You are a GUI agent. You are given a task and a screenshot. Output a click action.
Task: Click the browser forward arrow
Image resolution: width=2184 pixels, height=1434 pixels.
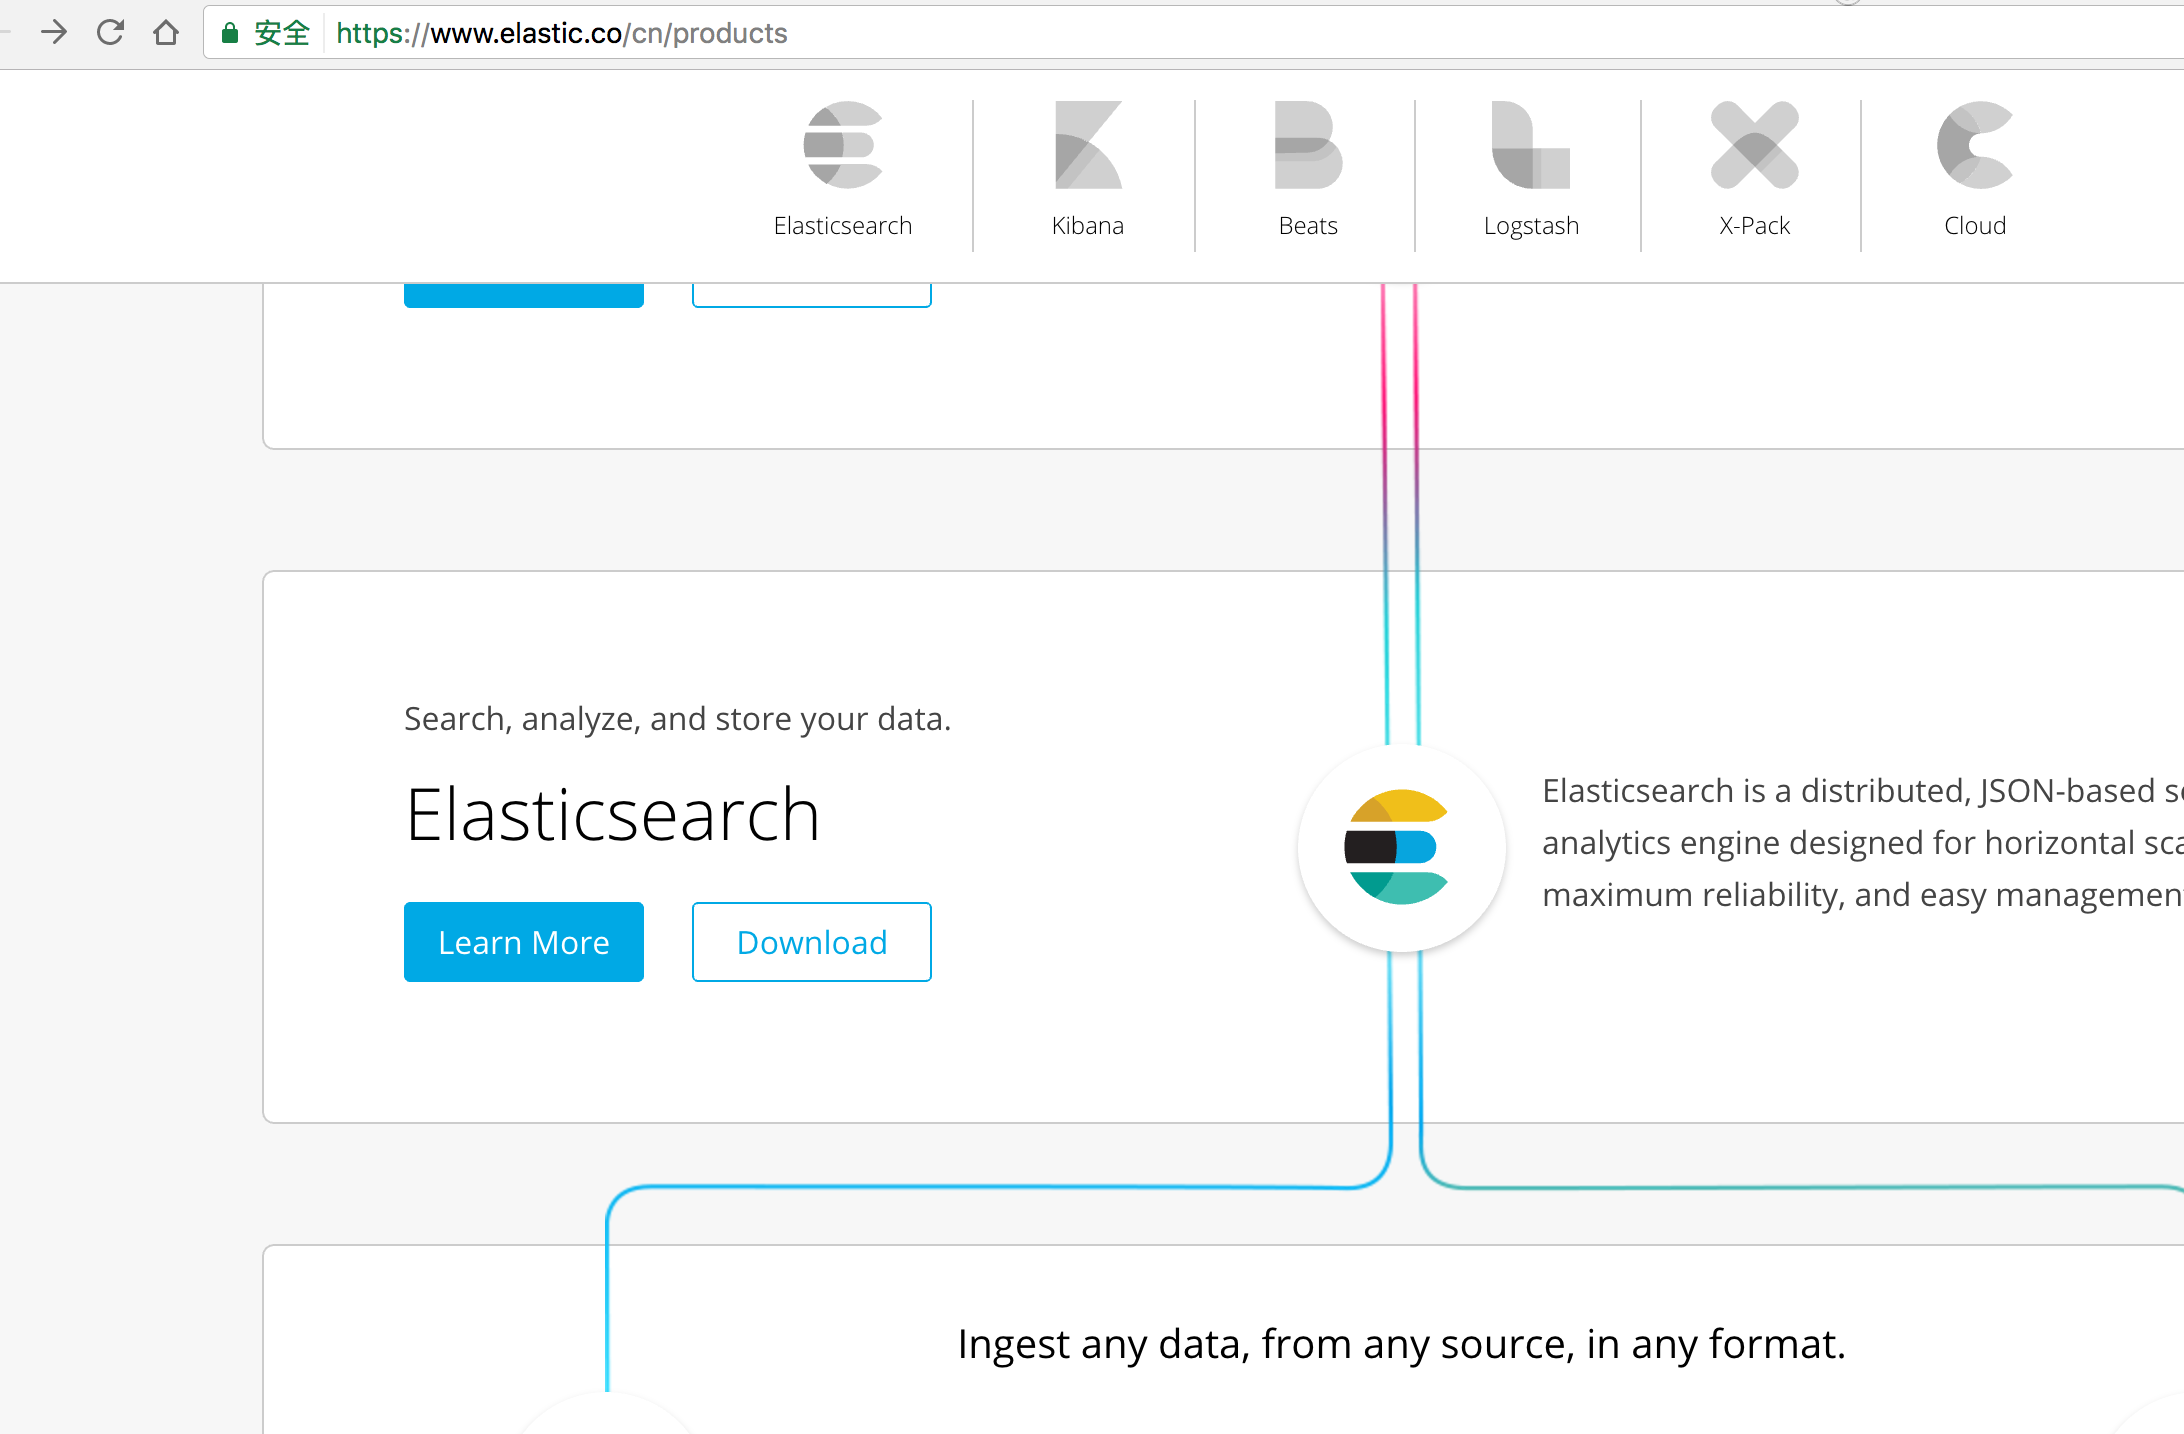[x=54, y=33]
